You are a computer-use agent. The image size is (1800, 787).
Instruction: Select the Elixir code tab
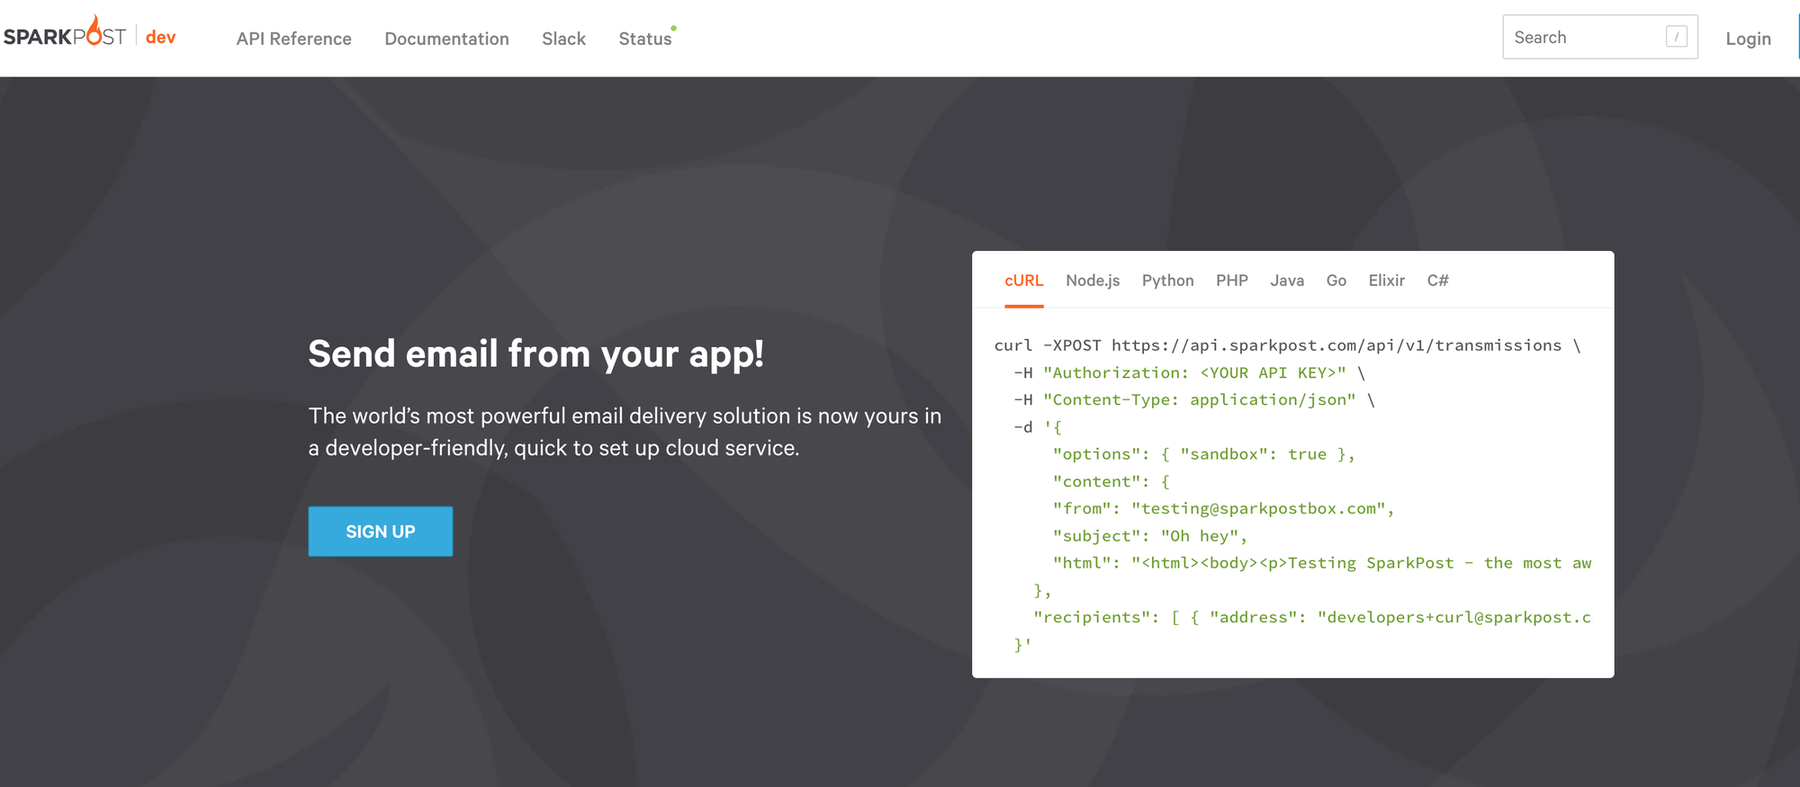coord(1386,281)
